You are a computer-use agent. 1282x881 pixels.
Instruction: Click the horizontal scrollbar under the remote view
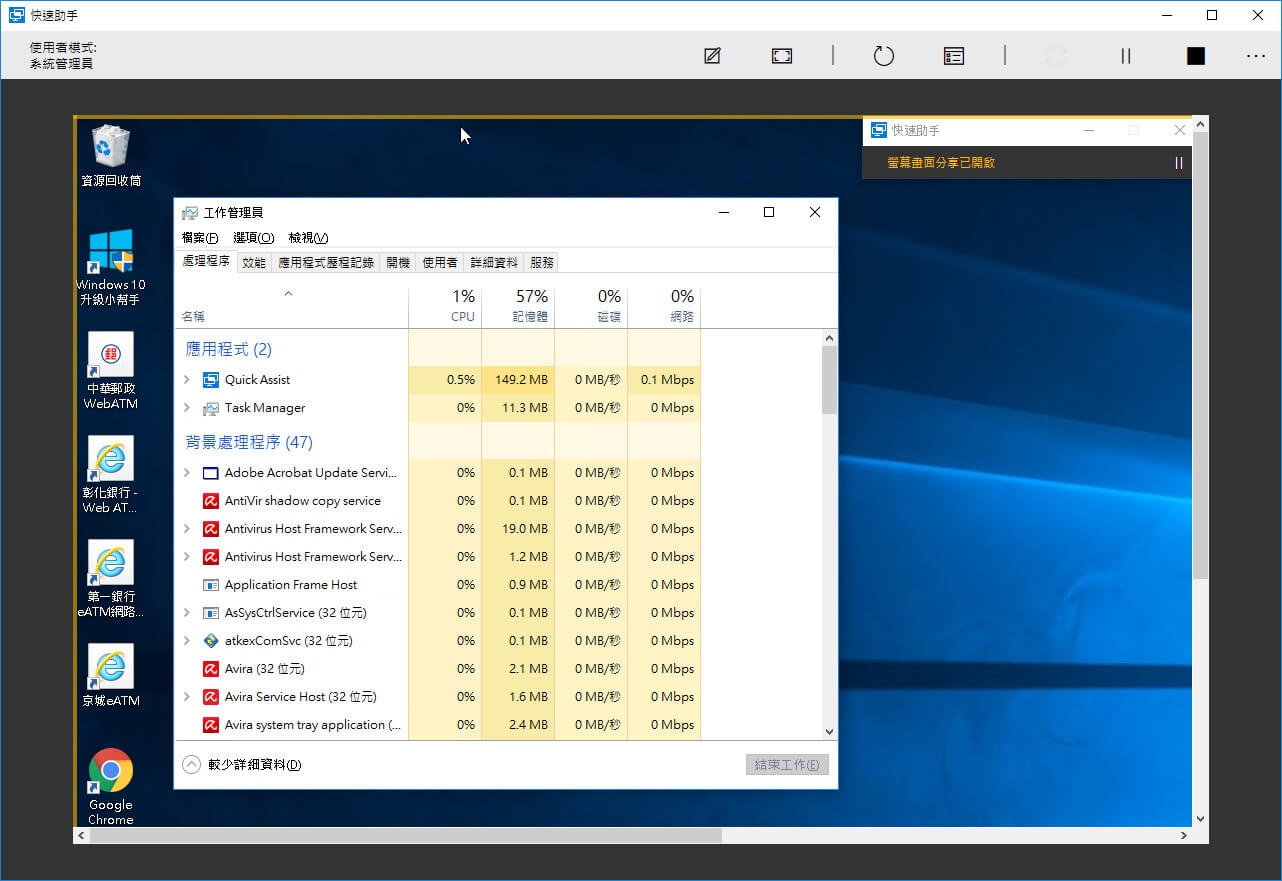point(405,835)
